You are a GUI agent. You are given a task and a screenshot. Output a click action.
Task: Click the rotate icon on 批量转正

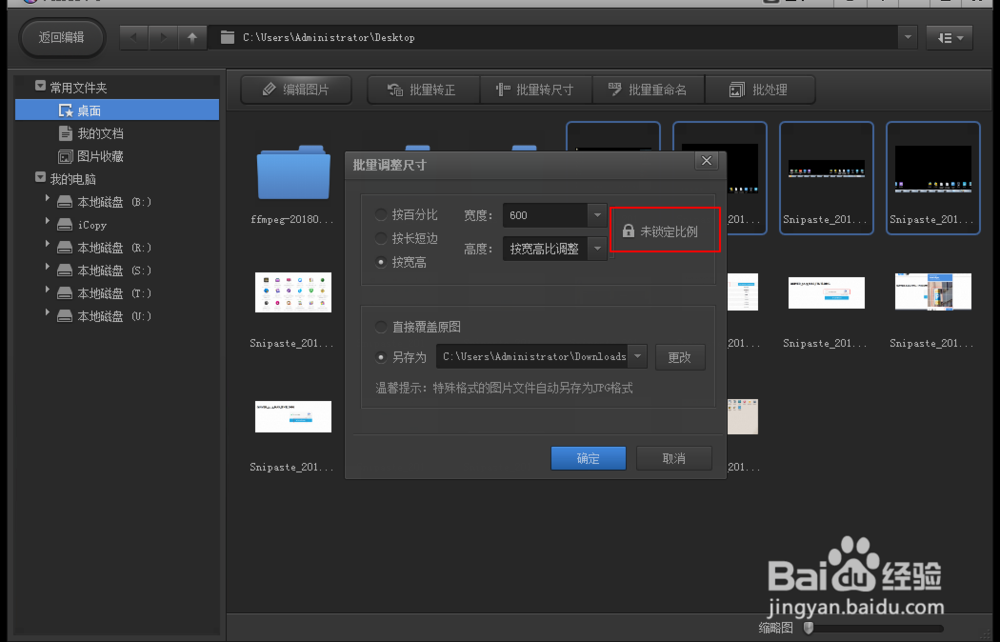coord(395,90)
